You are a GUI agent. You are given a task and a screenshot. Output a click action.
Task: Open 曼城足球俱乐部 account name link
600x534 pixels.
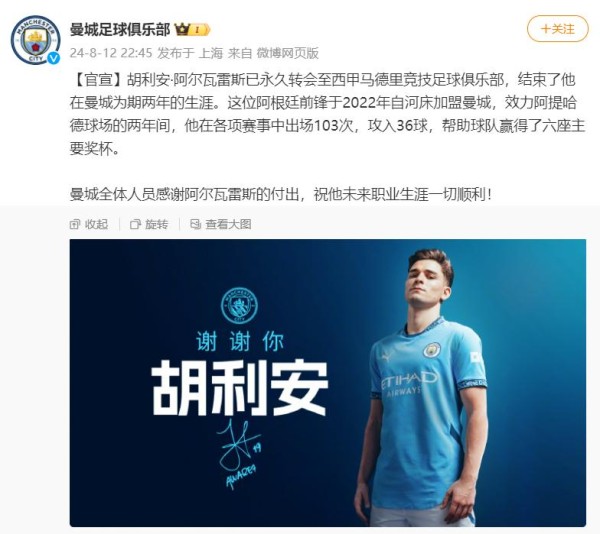[120, 29]
